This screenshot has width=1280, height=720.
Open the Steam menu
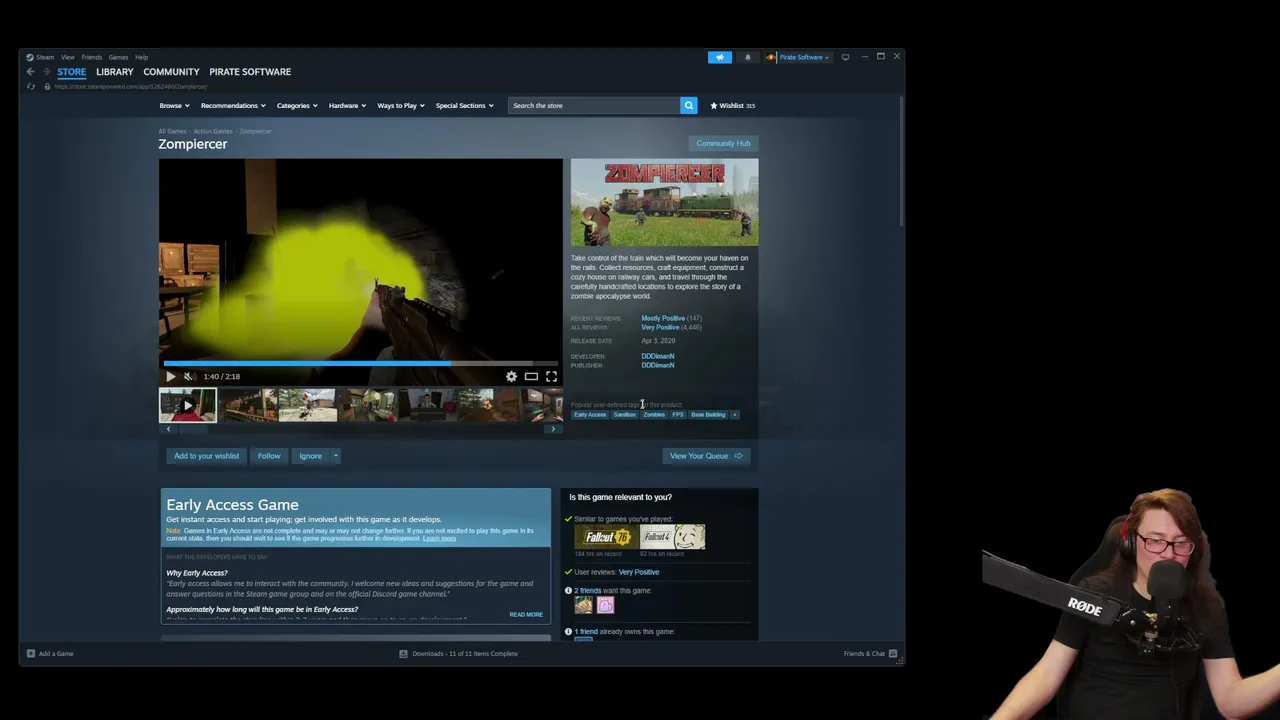pos(45,57)
